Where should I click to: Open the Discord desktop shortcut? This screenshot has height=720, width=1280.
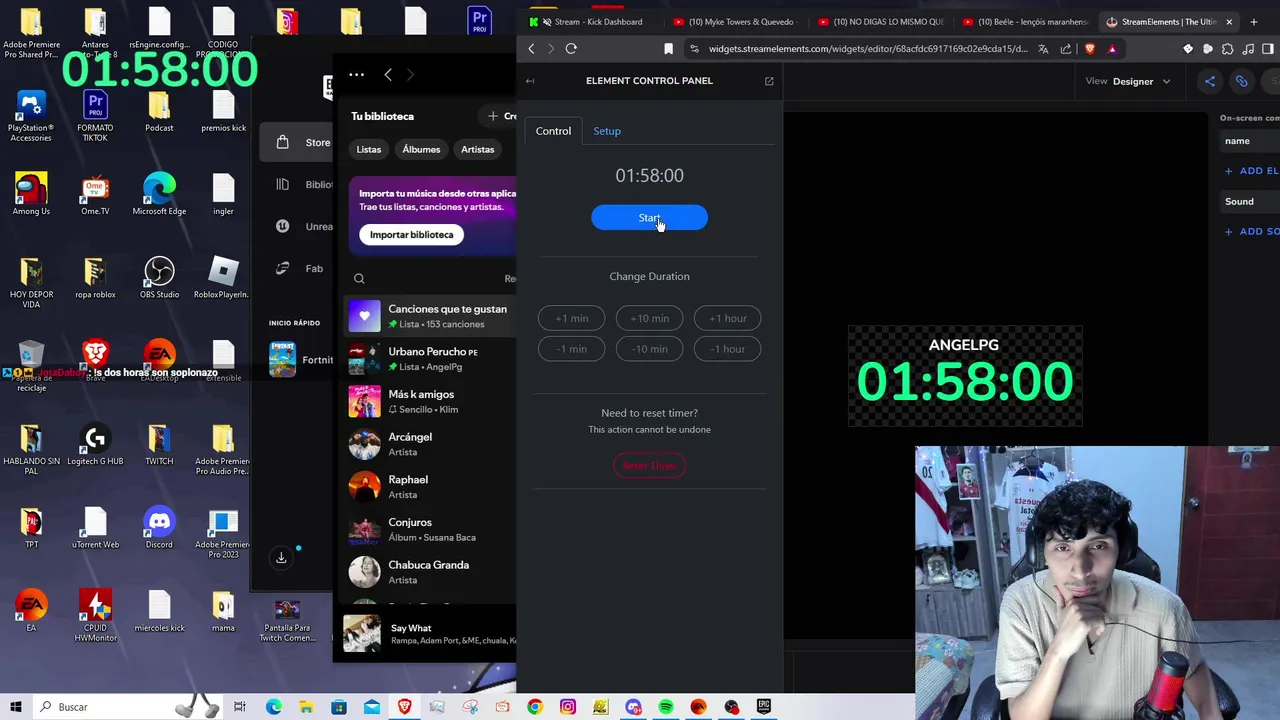(x=159, y=528)
